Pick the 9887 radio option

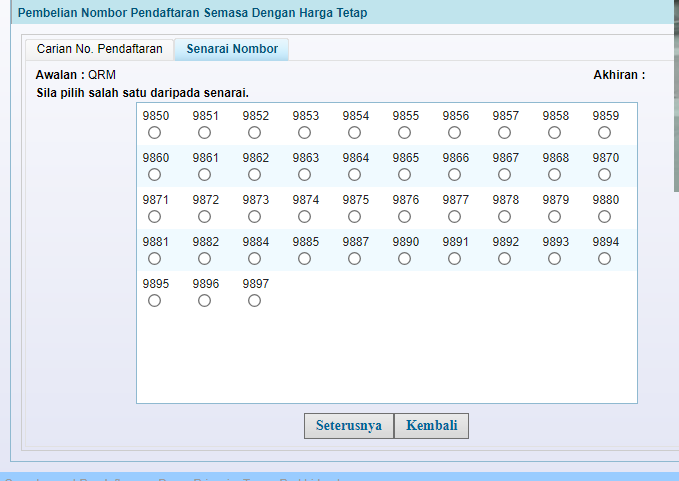point(355,259)
